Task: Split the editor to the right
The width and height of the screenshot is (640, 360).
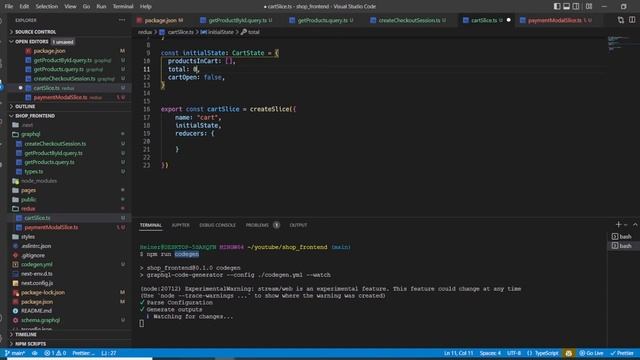Action: 632,20
